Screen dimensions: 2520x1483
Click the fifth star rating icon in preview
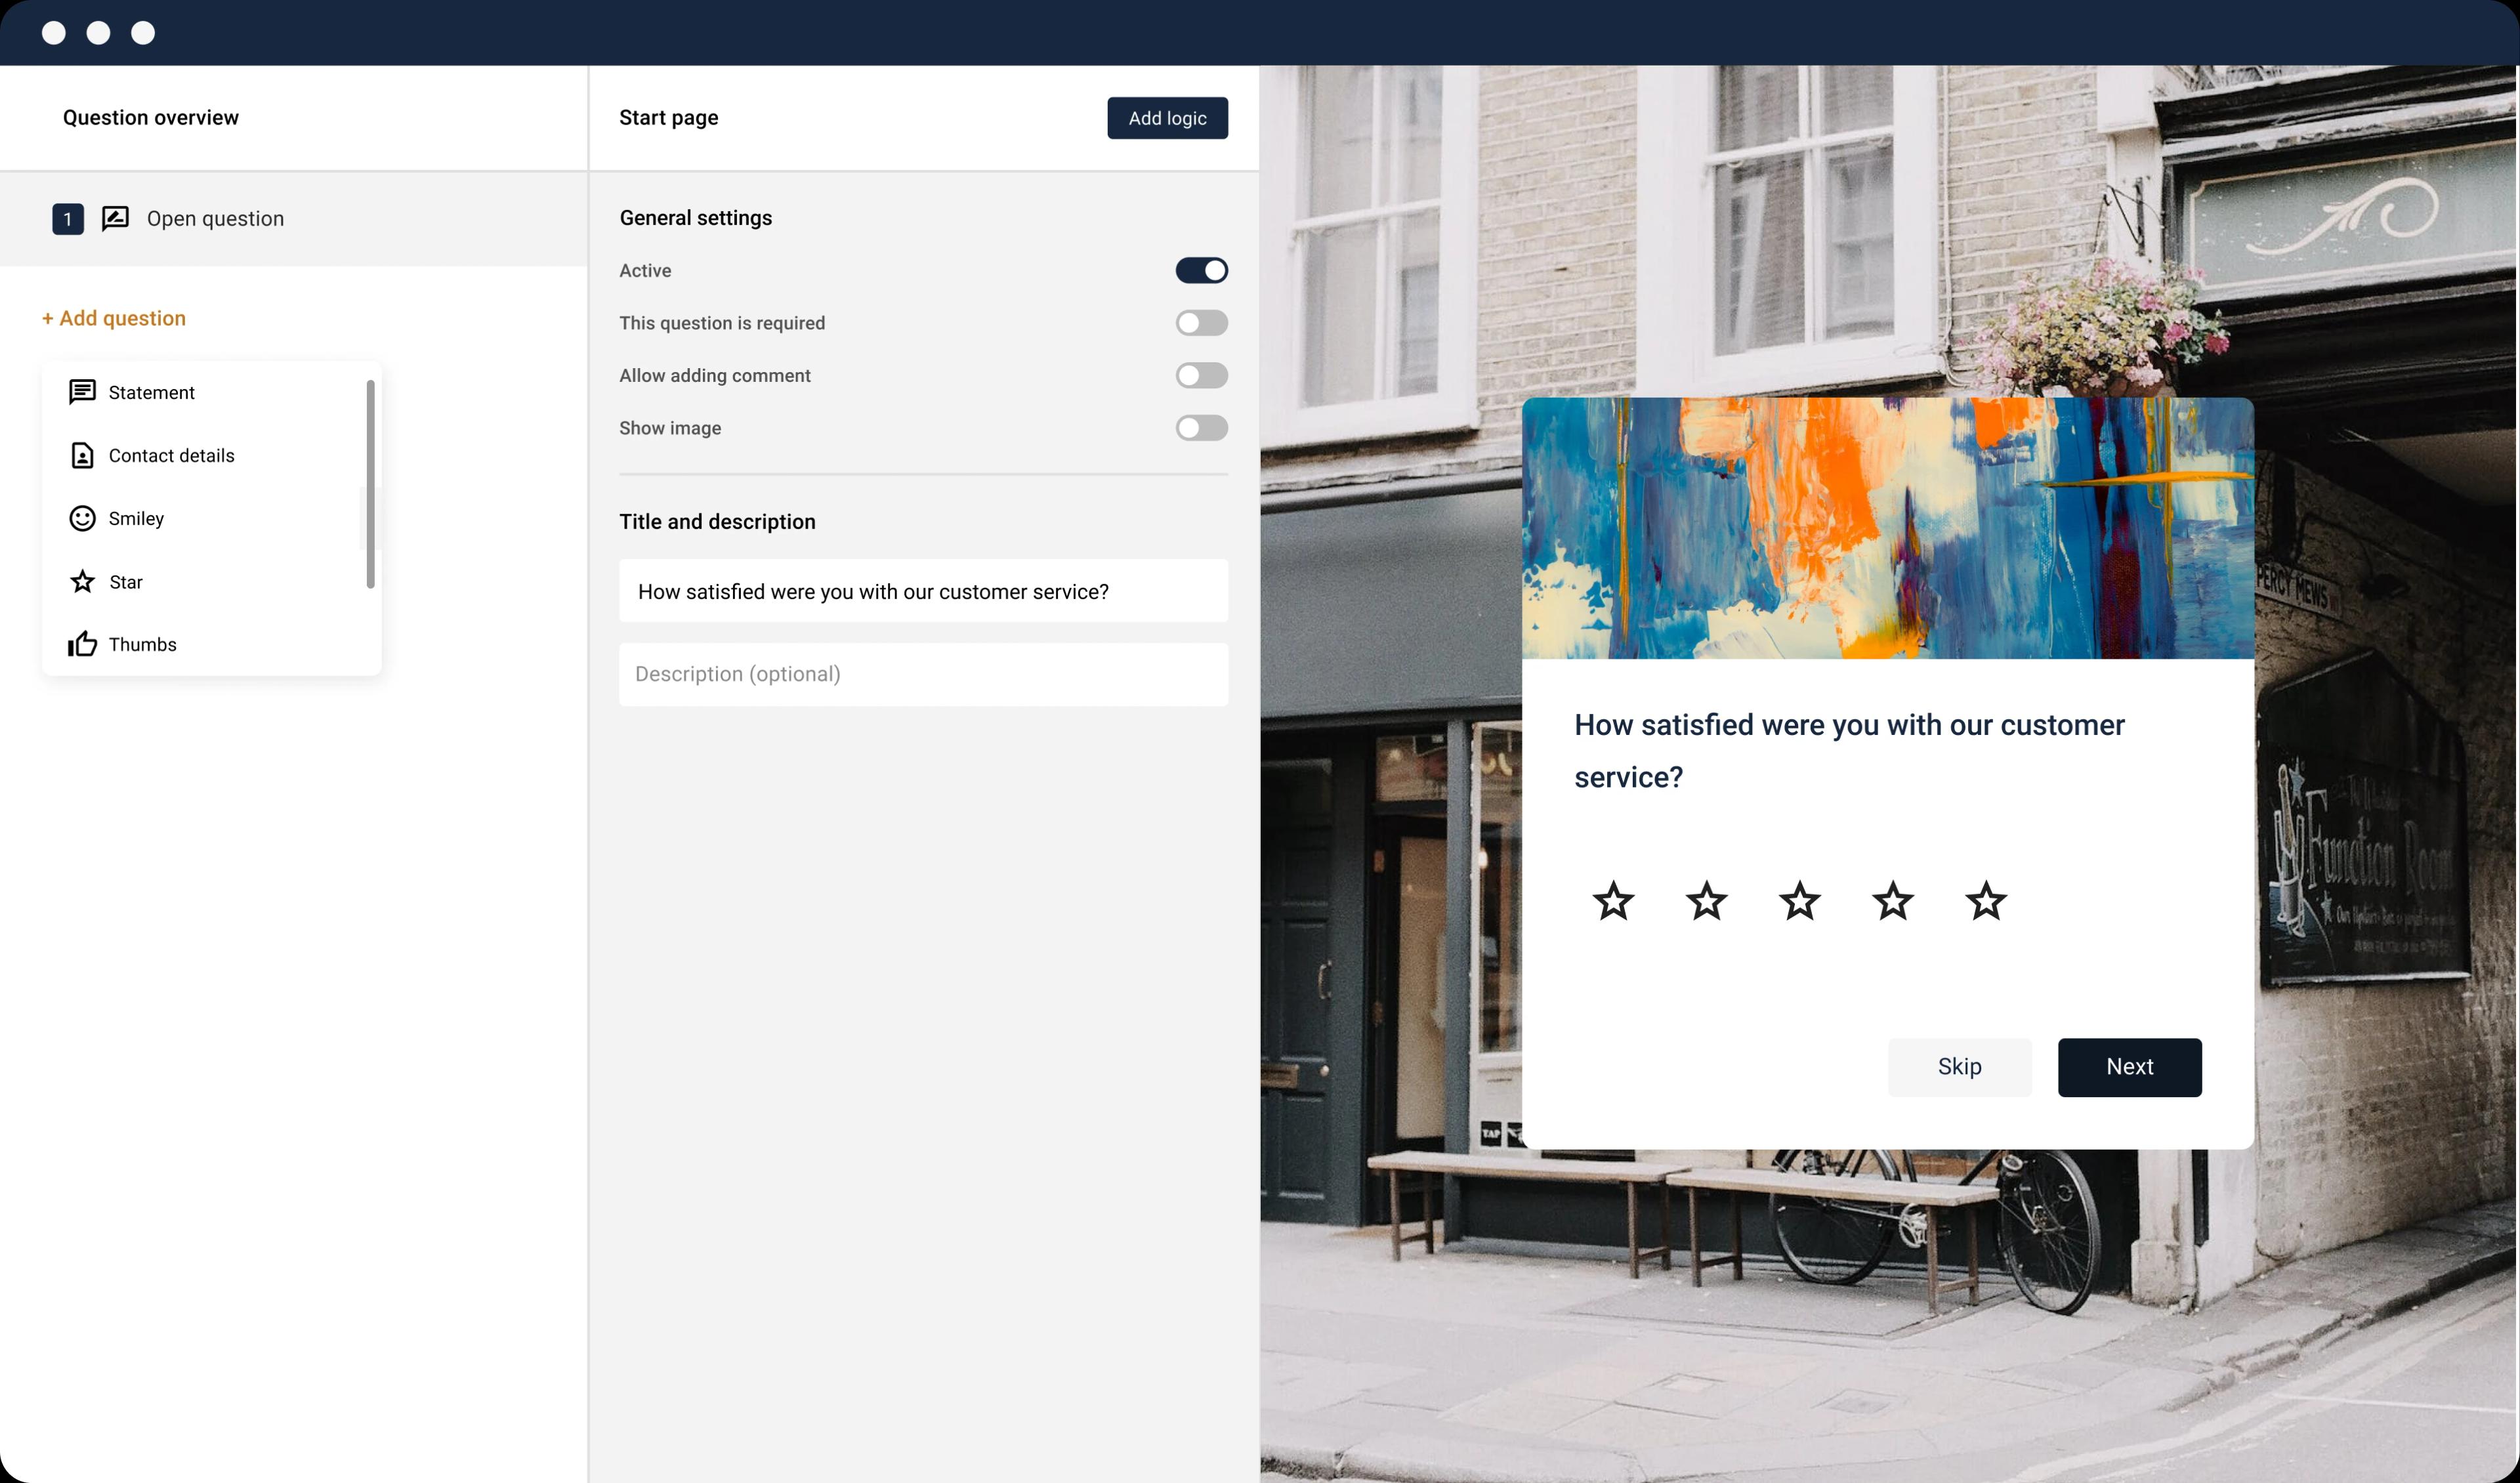point(1984,900)
